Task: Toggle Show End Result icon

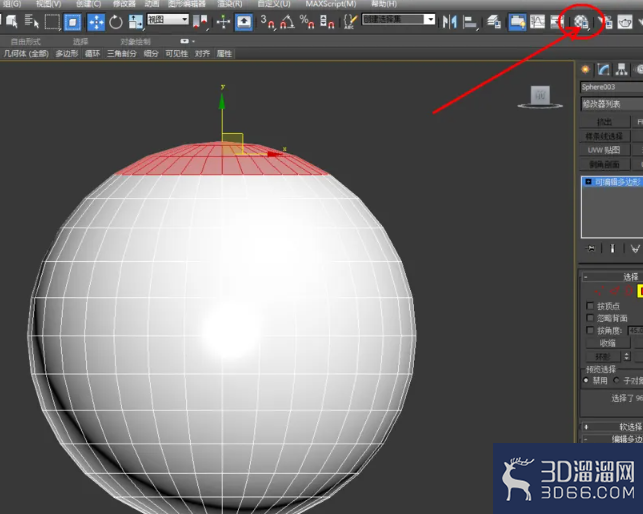Action: [x=613, y=249]
